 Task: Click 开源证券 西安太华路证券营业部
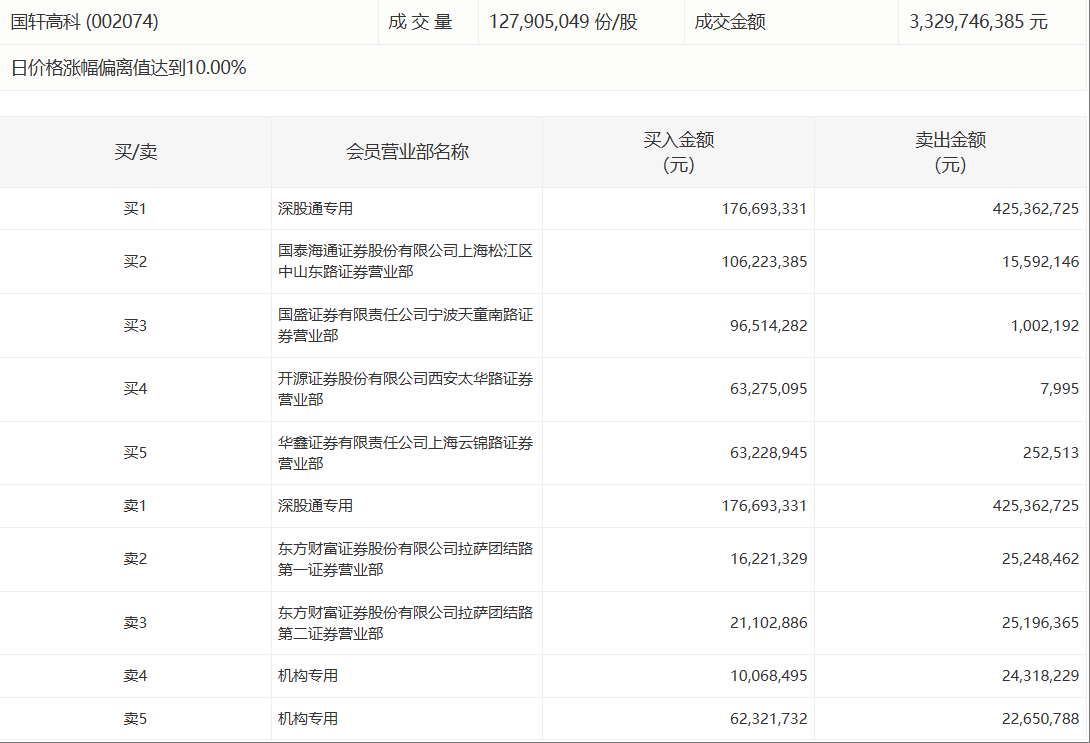click(405, 389)
